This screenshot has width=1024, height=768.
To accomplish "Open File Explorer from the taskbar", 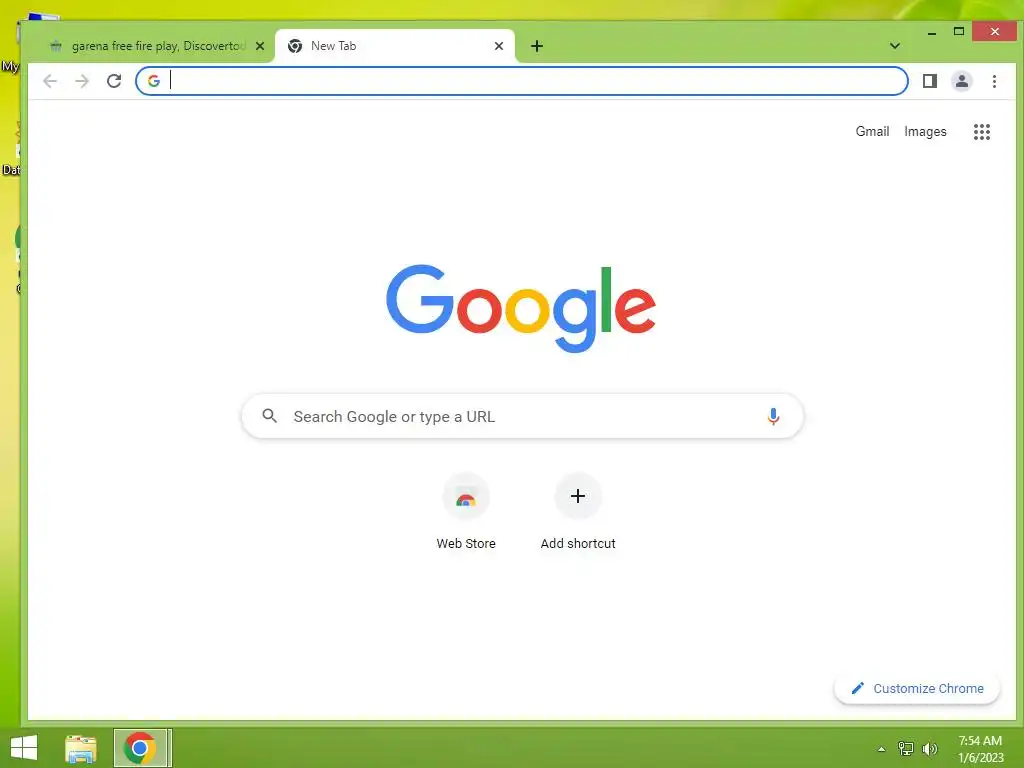I will pyautogui.click(x=81, y=748).
